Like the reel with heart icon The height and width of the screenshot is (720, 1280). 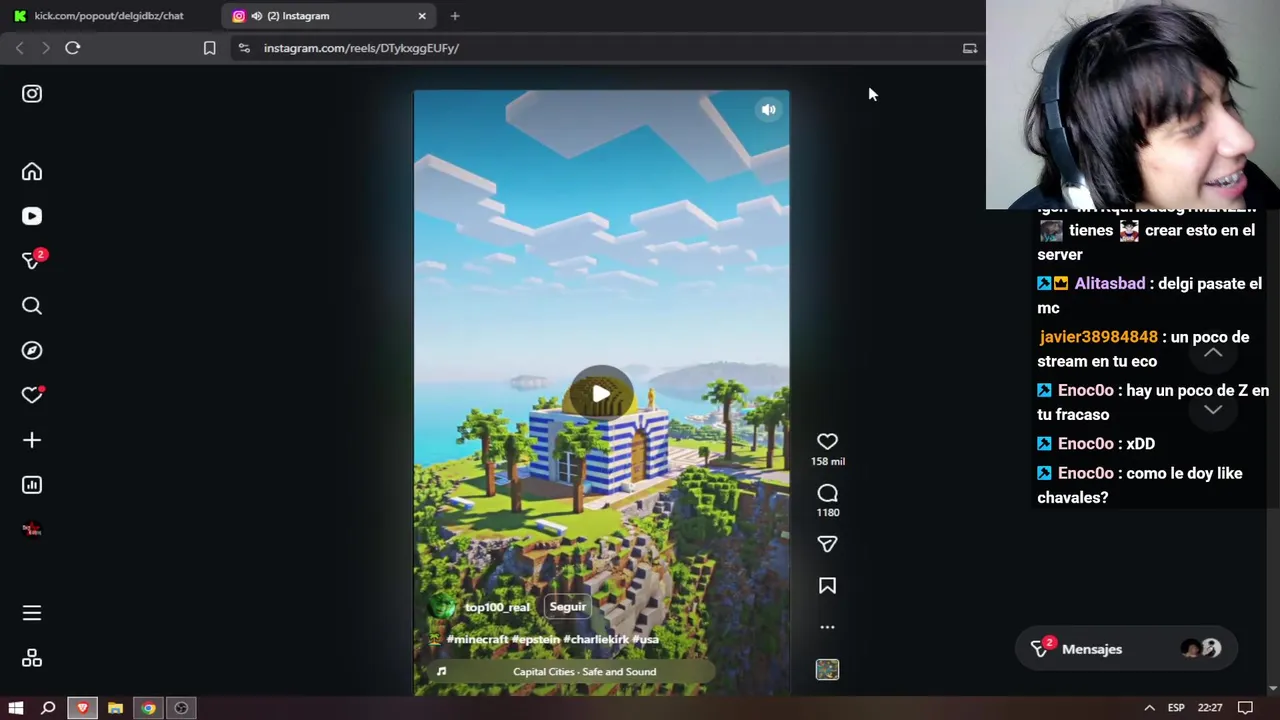point(827,441)
